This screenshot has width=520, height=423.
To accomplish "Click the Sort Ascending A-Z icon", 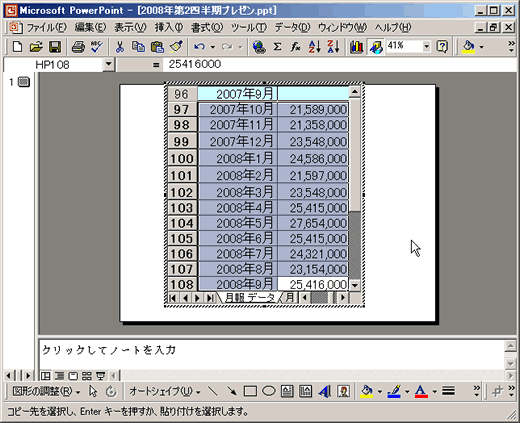I will pos(315,47).
